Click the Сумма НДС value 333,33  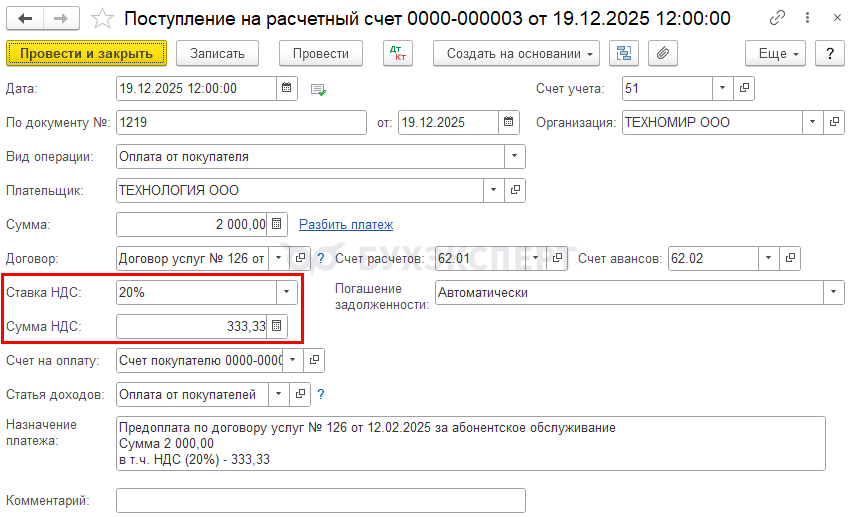[246, 326]
